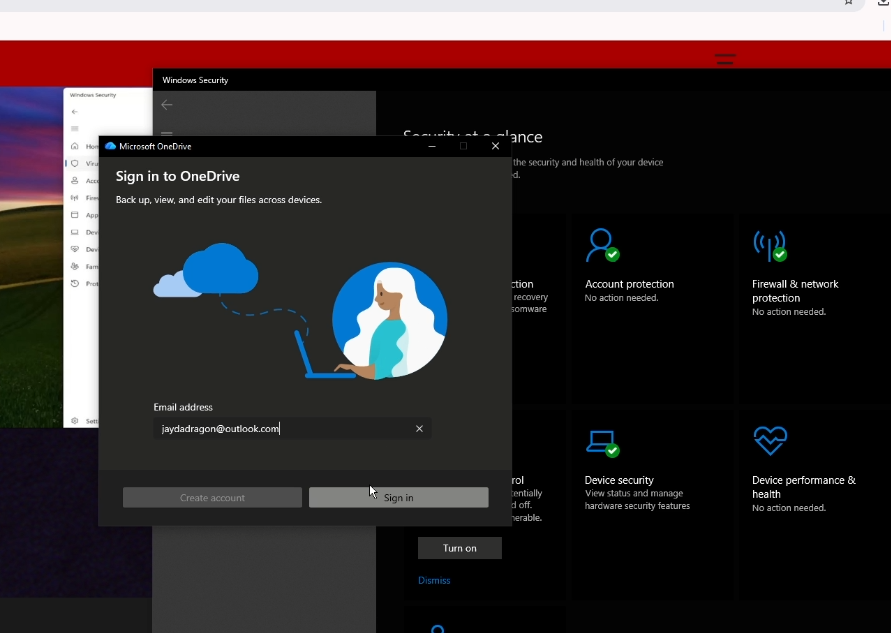Open the Device security laptop icon
Image resolution: width=891 pixels, height=633 pixels.
602,443
